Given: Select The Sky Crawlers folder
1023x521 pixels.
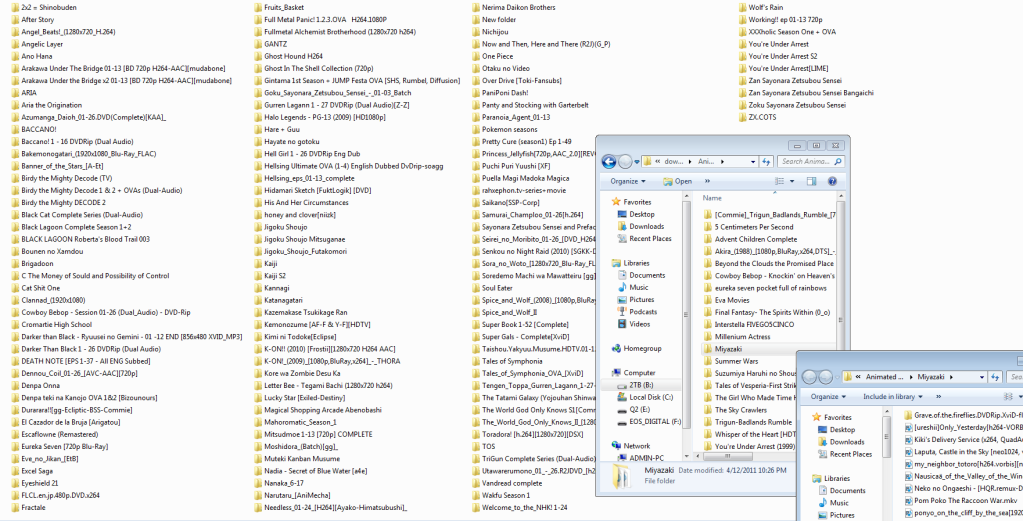Looking at the screenshot, I should pyautogui.click(x=735, y=409).
